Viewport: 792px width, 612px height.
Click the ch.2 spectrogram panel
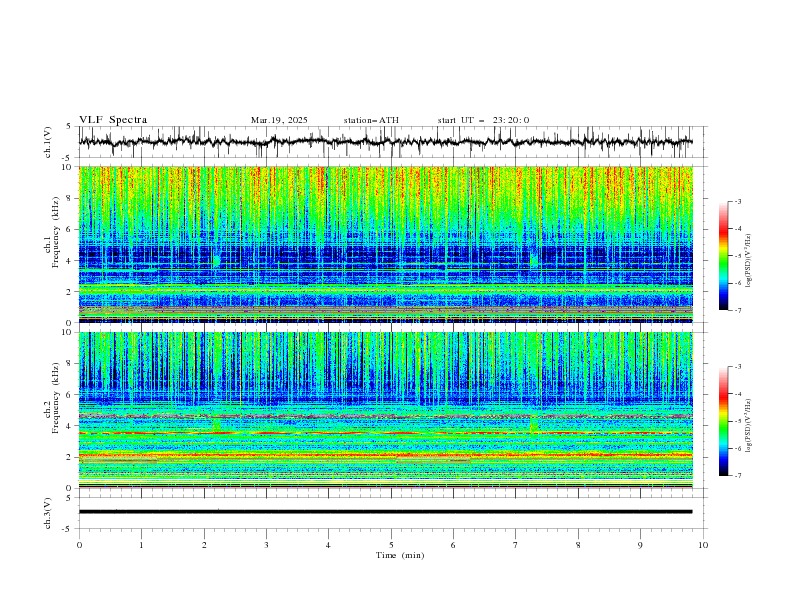pos(386,410)
